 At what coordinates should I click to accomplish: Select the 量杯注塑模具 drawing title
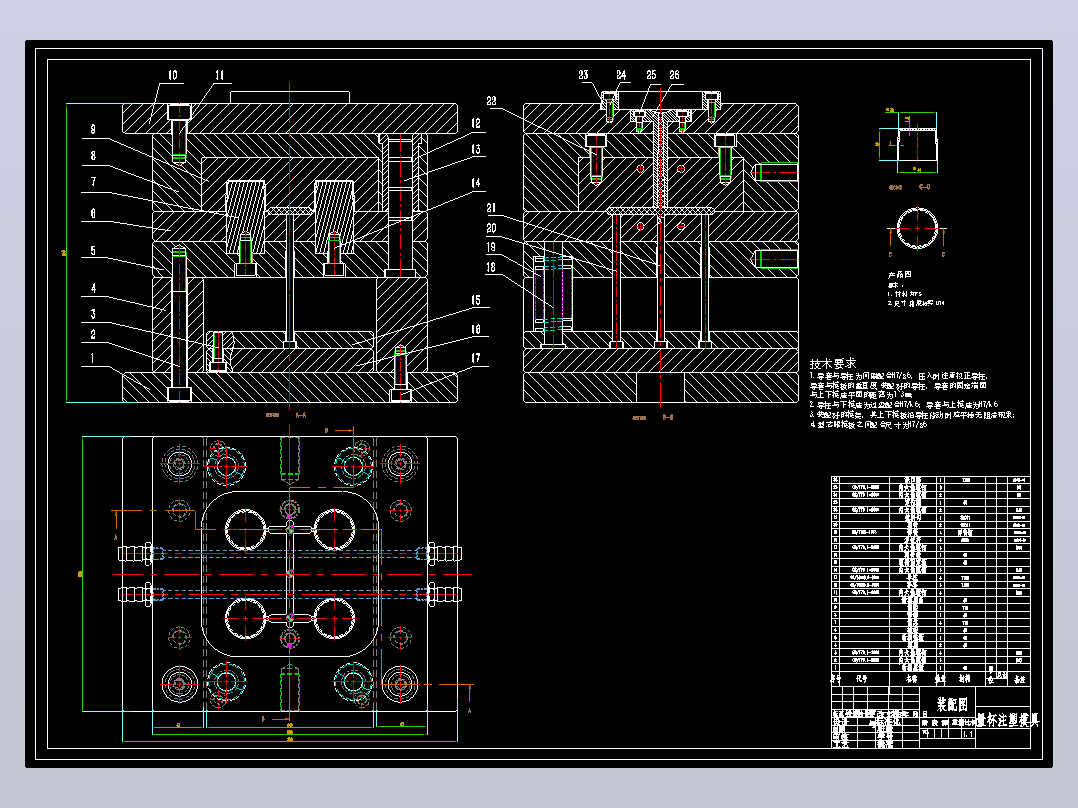[1007, 720]
